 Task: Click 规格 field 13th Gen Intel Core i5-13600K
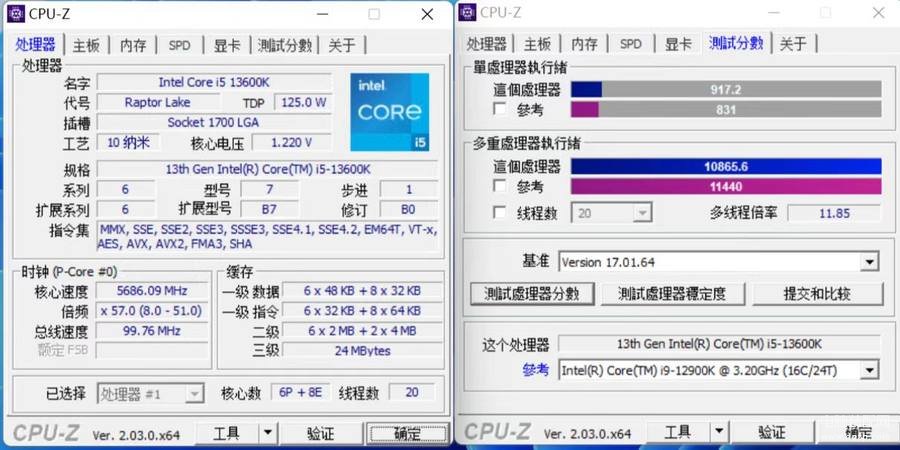pyautogui.click(x=267, y=169)
